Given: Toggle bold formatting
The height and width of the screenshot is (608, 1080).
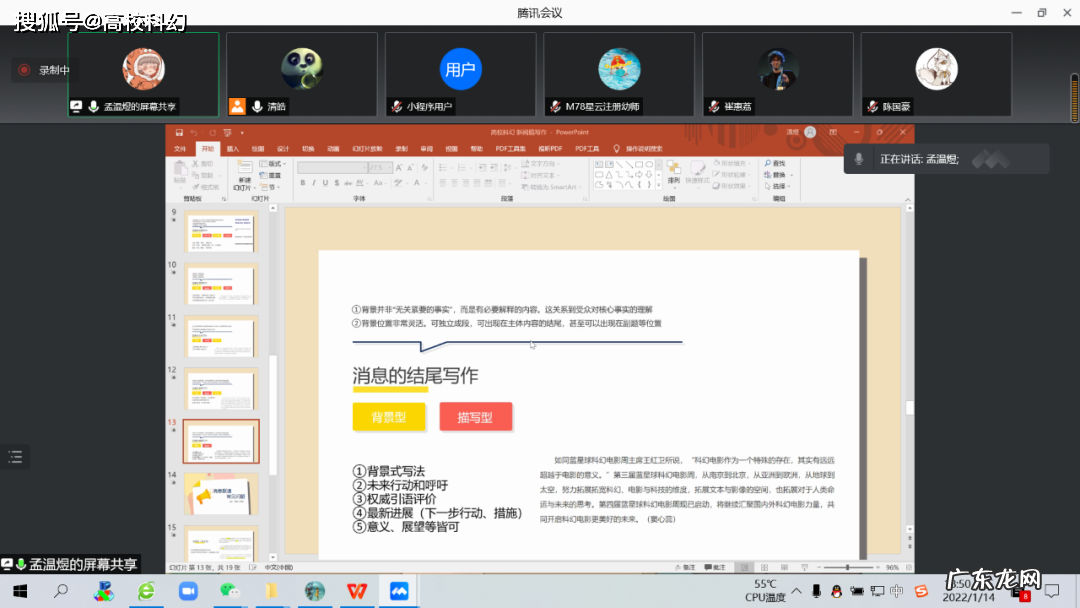Looking at the screenshot, I should pyautogui.click(x=303, y=182).
